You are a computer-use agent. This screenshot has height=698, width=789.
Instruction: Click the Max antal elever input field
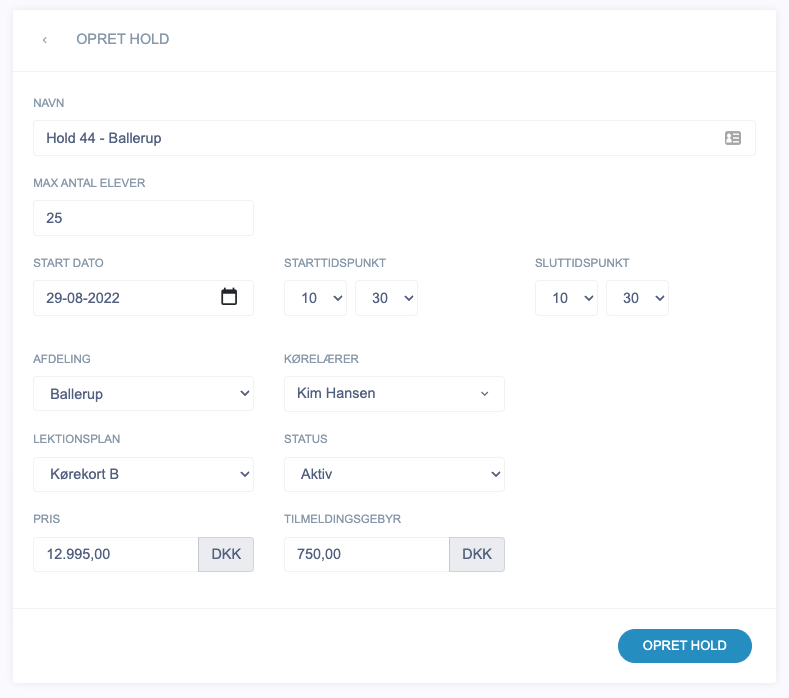[x=143, y=218]
